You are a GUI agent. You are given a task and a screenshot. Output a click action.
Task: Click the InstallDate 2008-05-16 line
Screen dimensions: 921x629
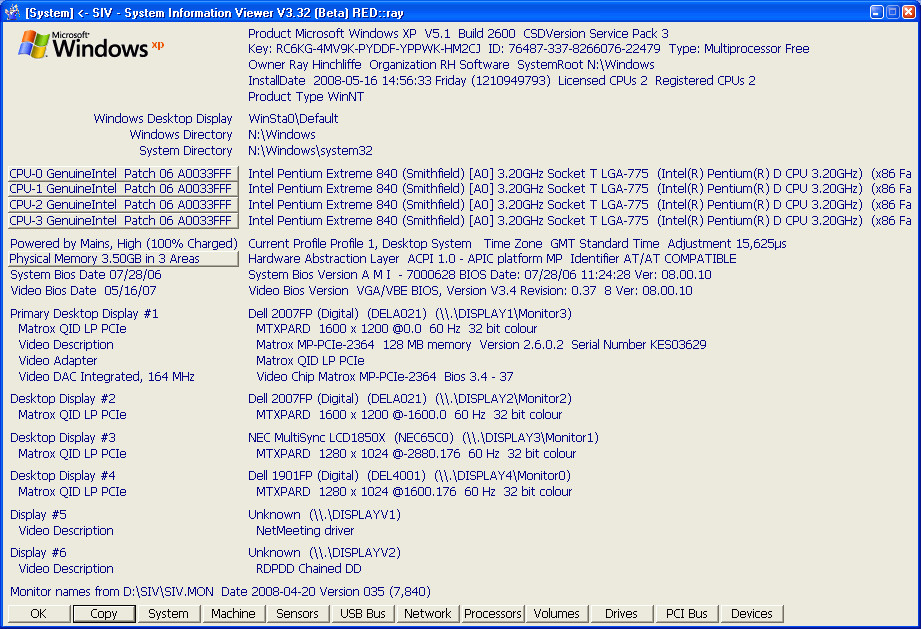click(502, 80)
